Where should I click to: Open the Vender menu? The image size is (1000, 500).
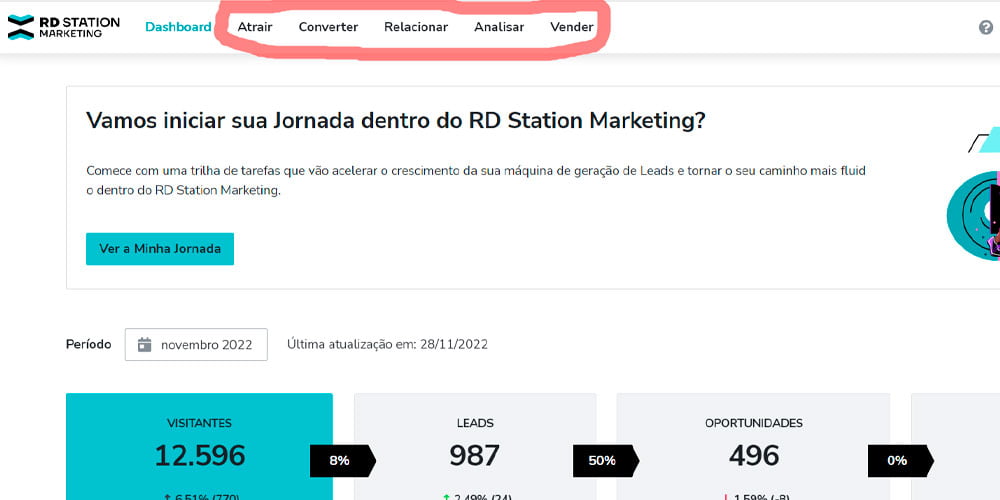click(571, 27)
